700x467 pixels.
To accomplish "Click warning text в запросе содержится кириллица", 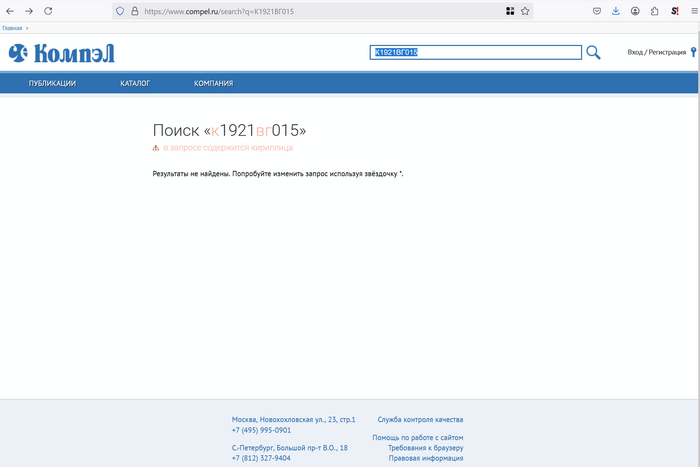I will tap(228, 148).
